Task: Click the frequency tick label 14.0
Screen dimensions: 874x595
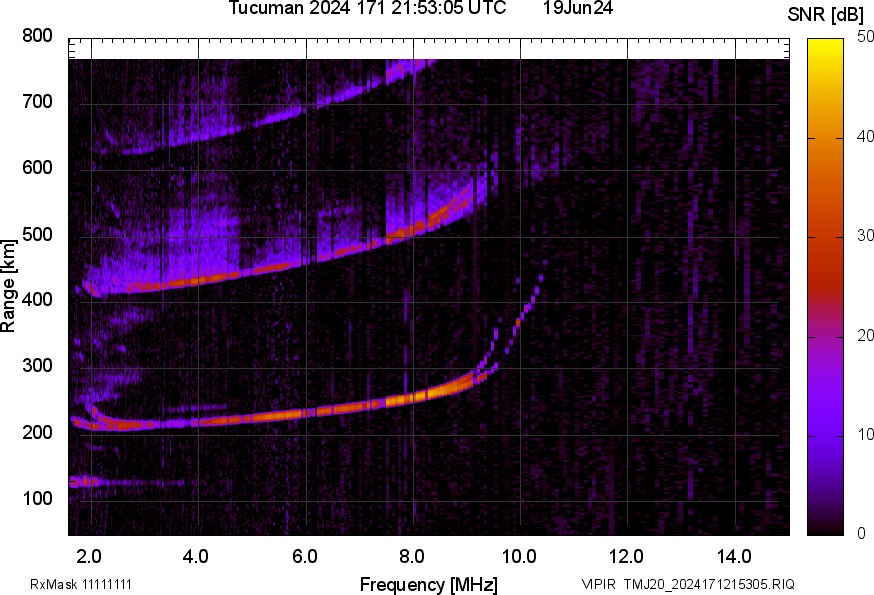Action: pyautogui.click(x=734, y=557)
